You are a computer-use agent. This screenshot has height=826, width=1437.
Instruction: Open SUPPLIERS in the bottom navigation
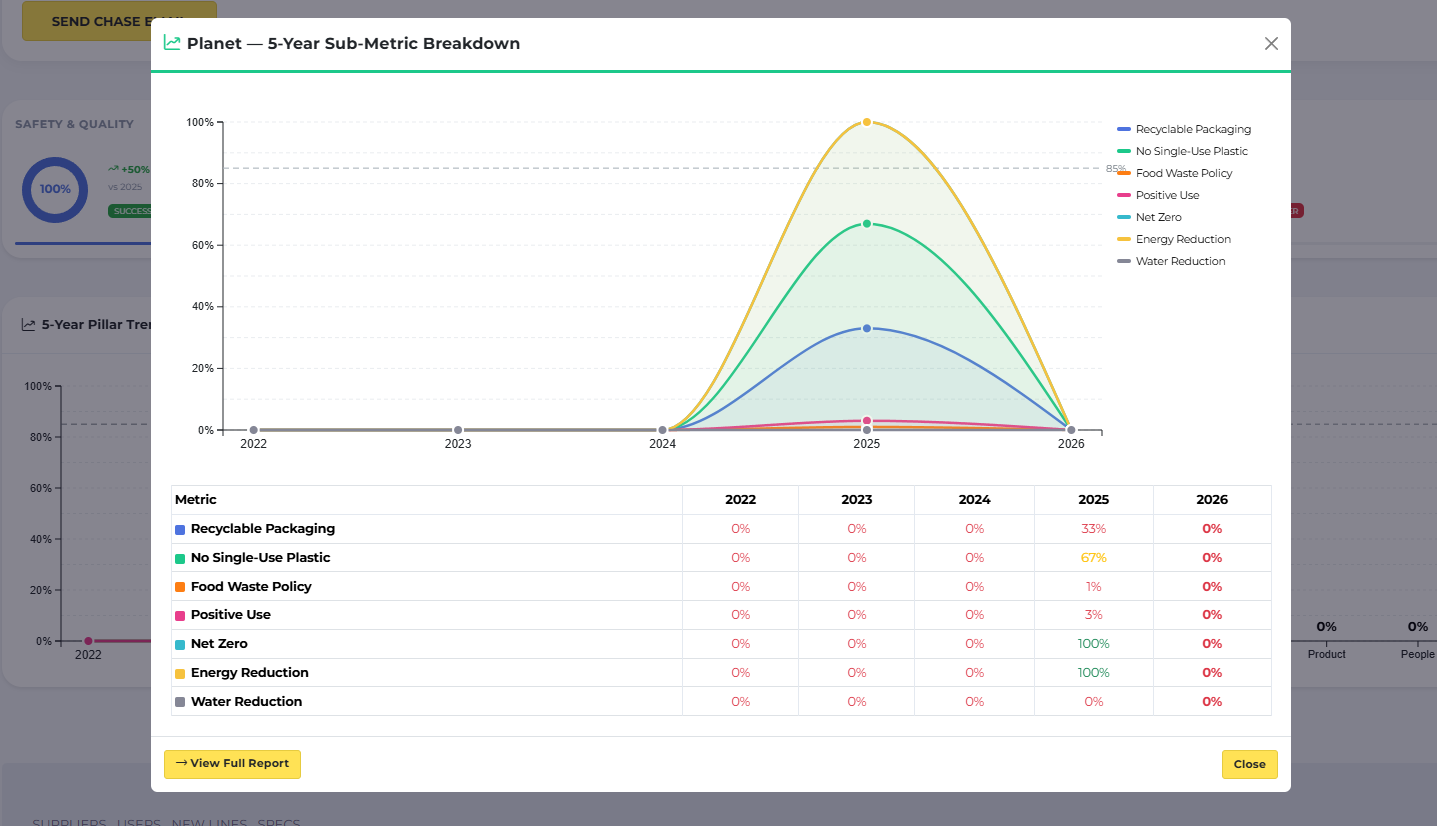[x=68, y=822]
